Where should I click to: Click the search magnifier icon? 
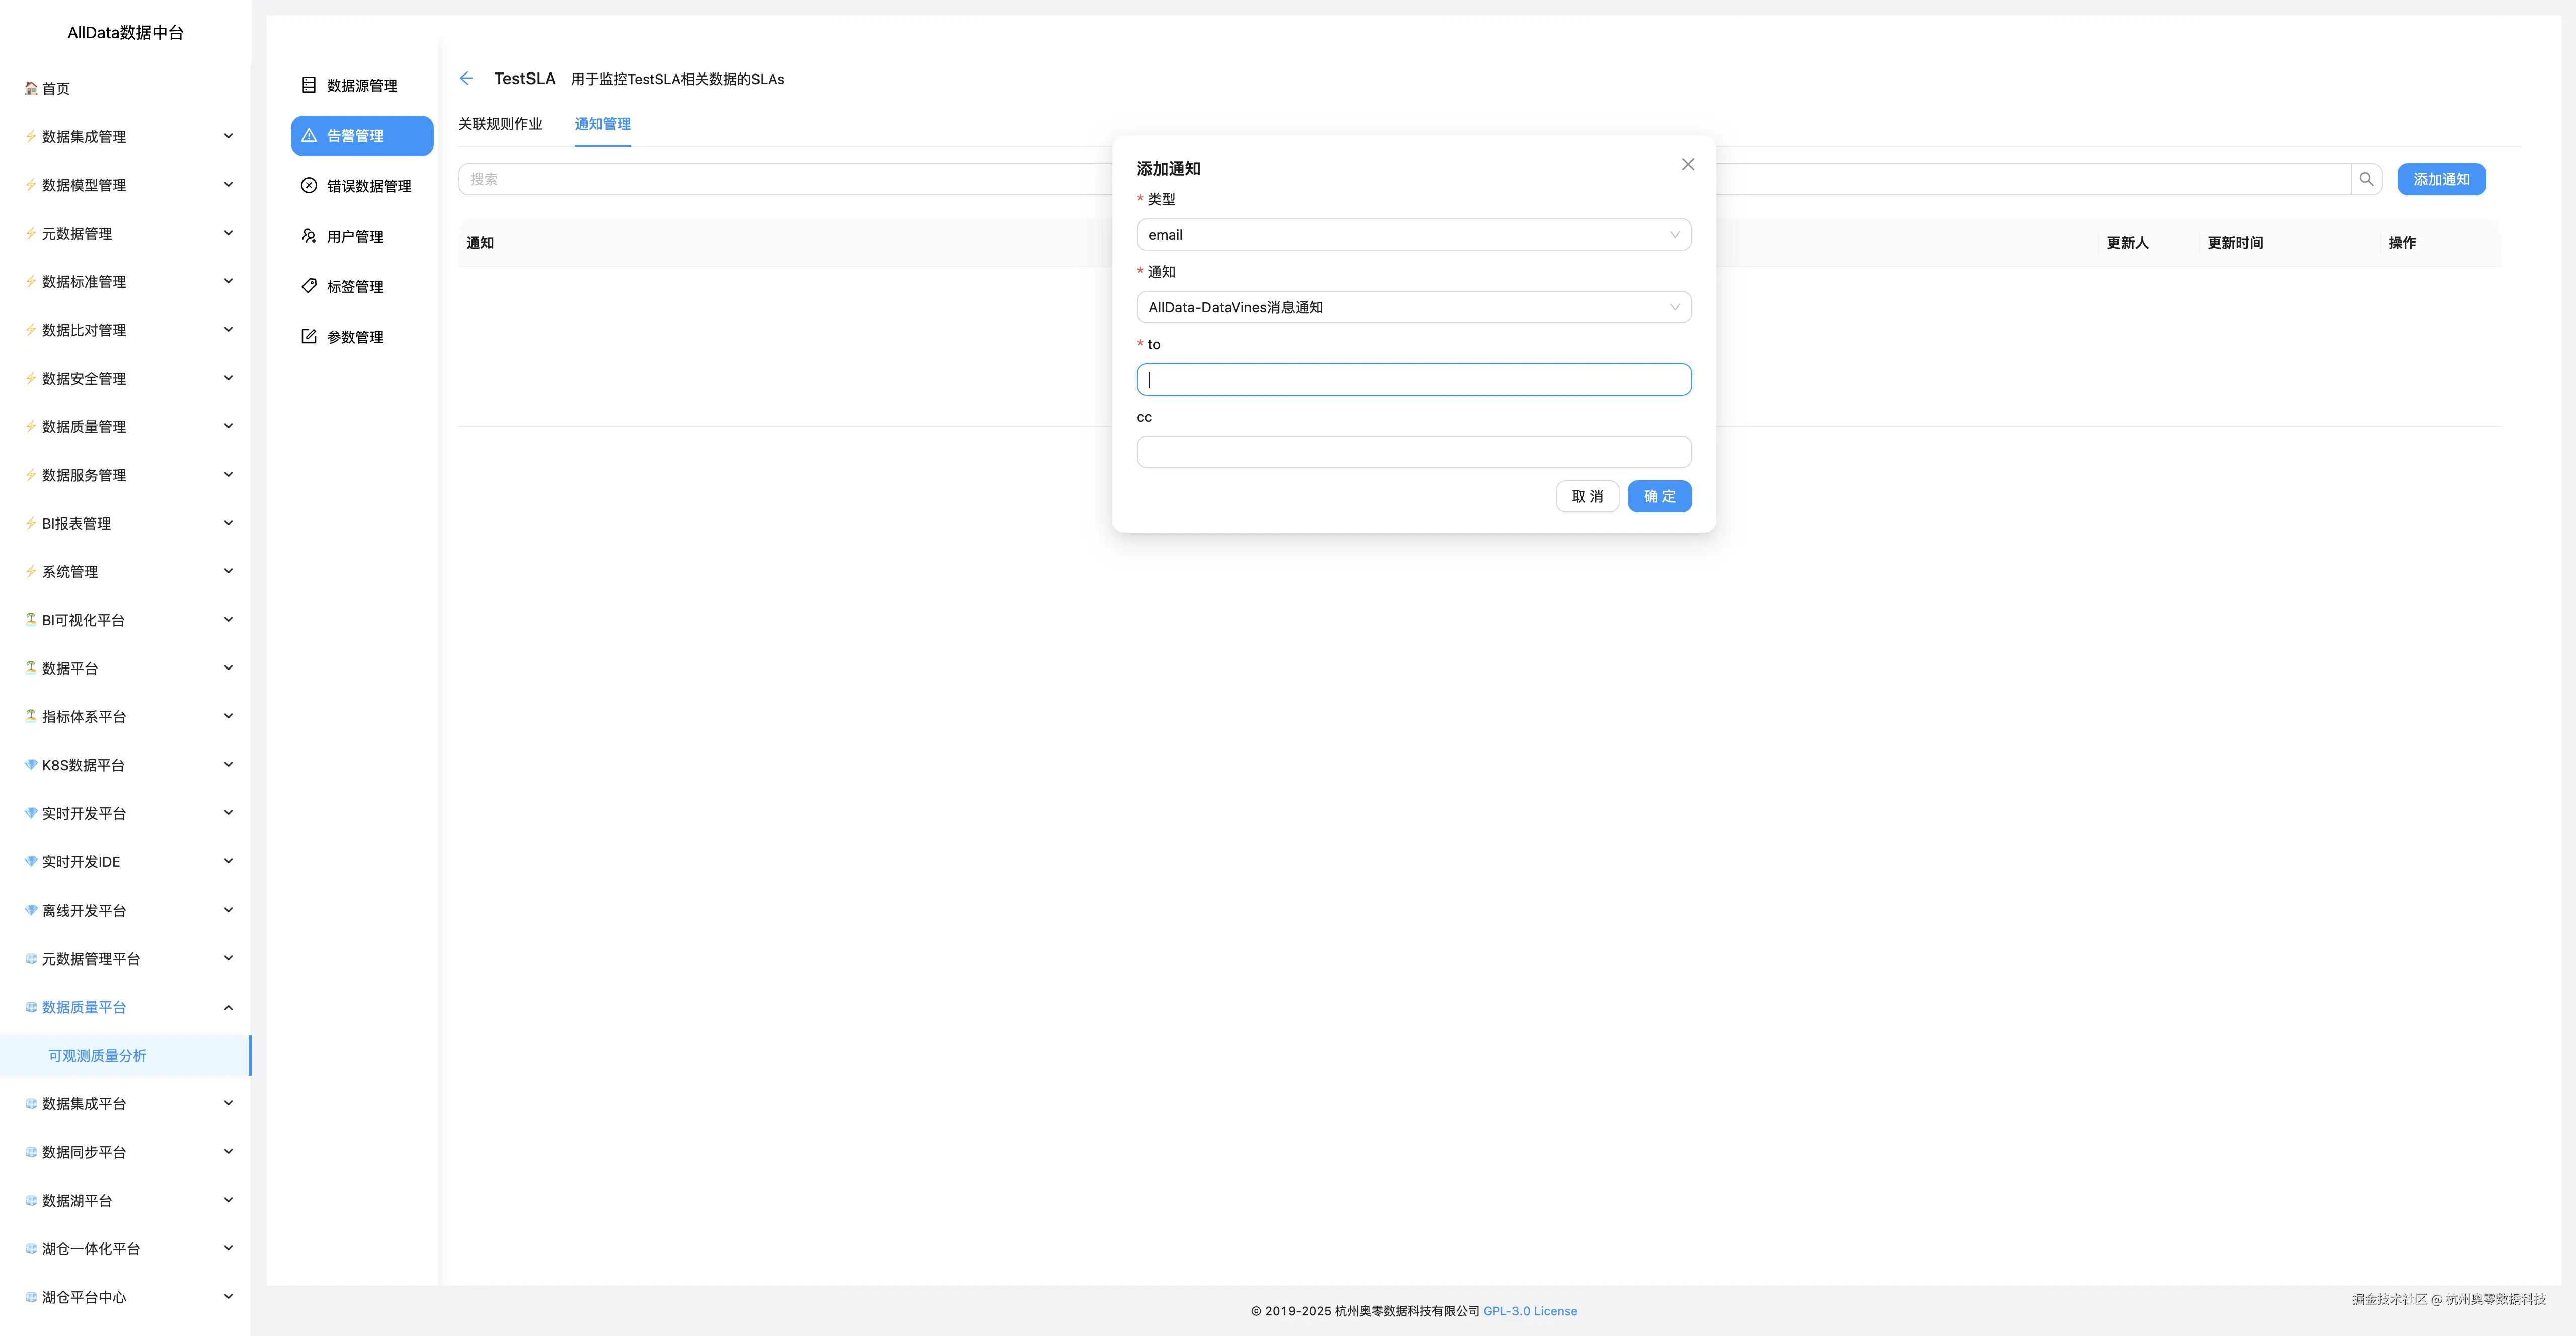[x=2365, y=179]
